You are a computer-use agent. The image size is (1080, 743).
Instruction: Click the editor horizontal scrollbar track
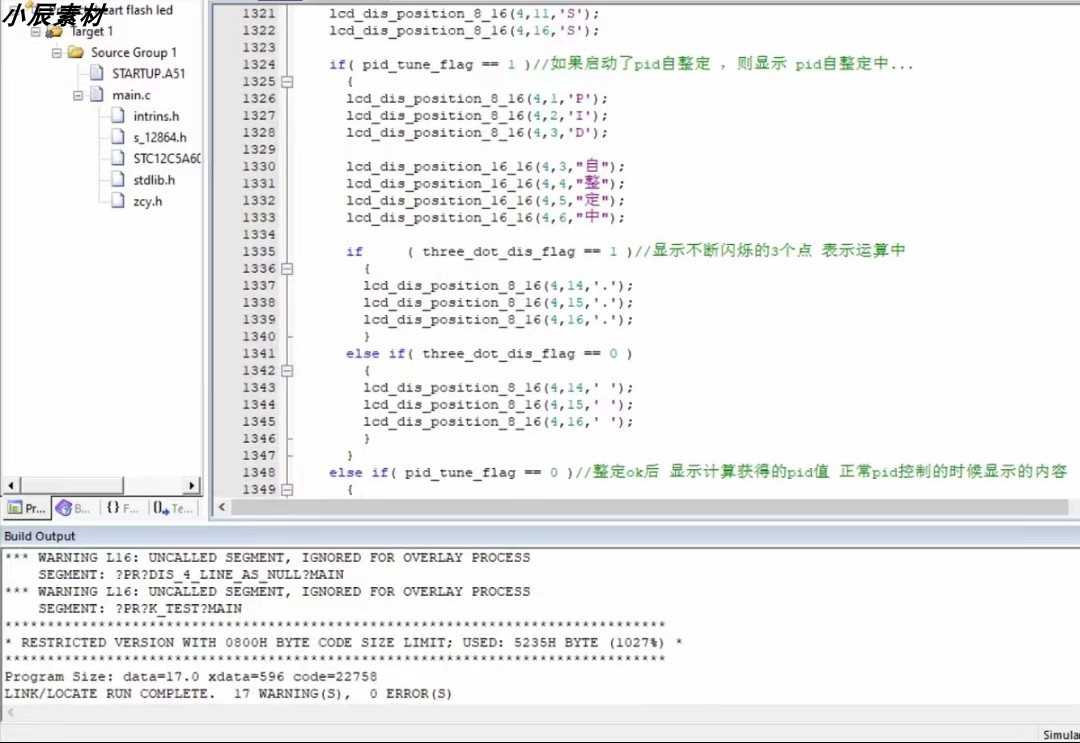coord(649,507)
